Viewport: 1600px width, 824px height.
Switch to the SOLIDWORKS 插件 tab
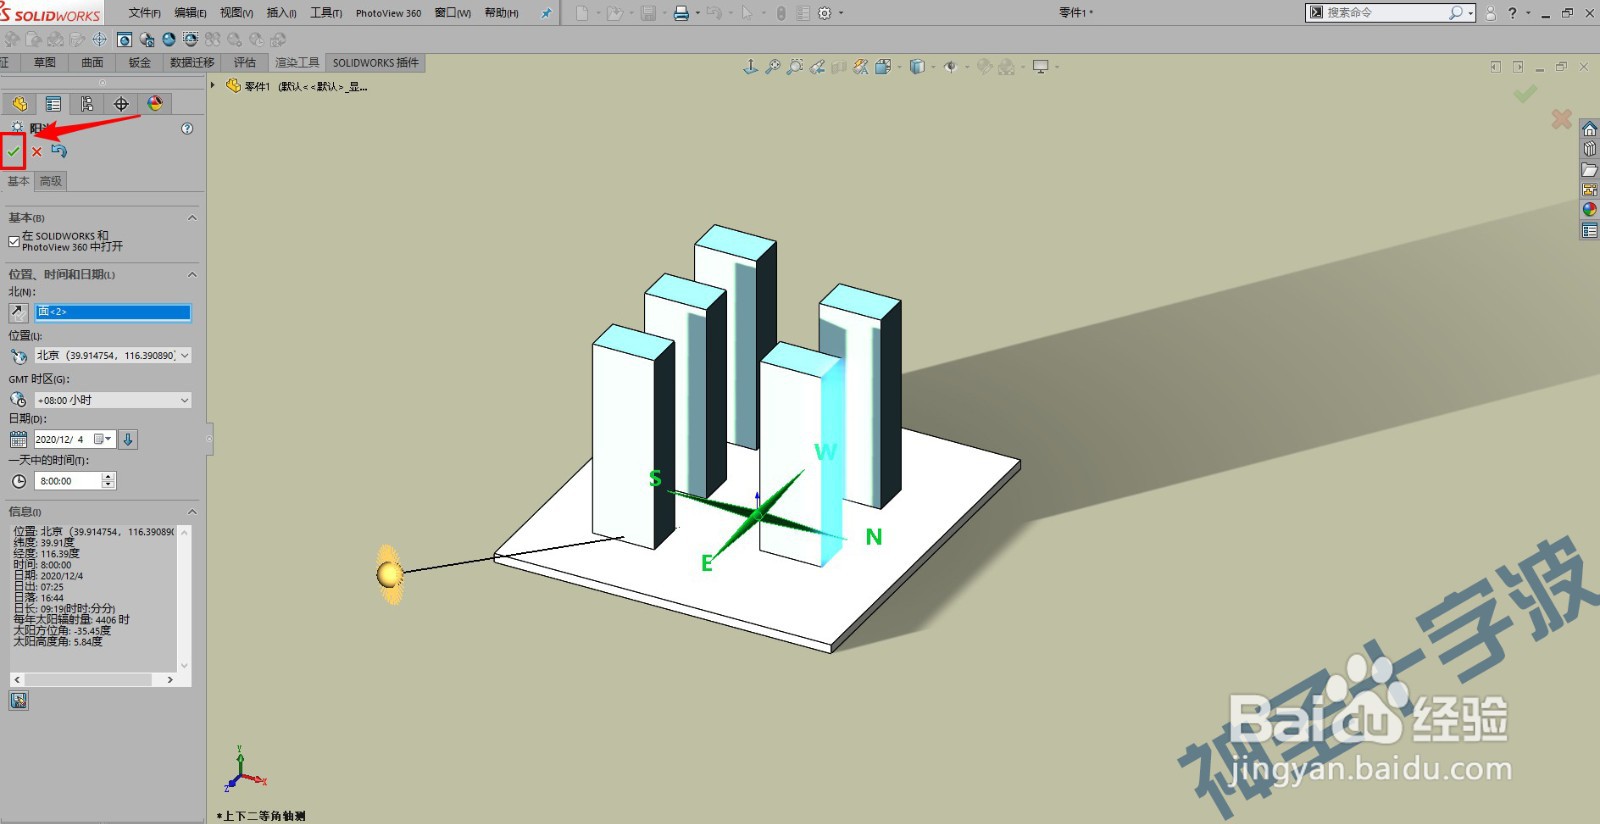click(376, 62)
